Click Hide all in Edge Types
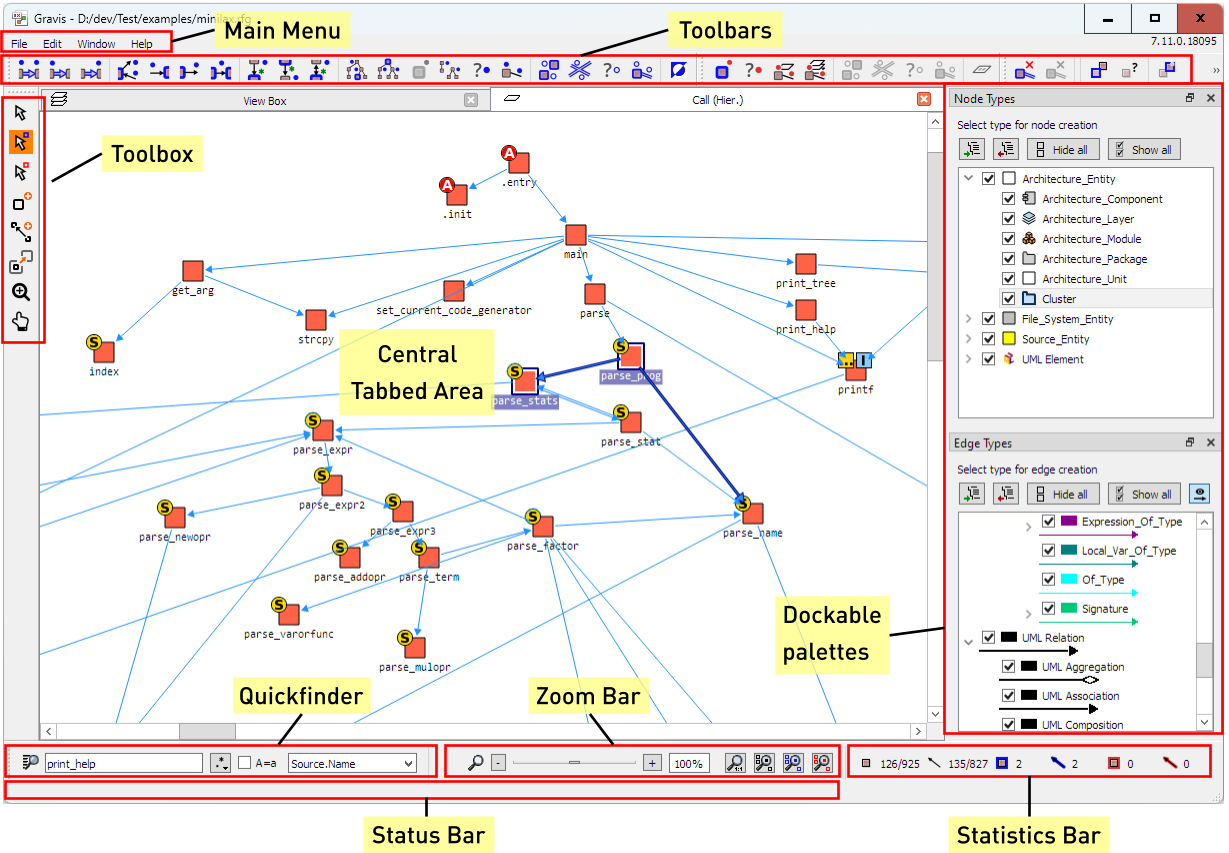The width and height of the screenshot is (1229, 853). (x=1063, y=493)
